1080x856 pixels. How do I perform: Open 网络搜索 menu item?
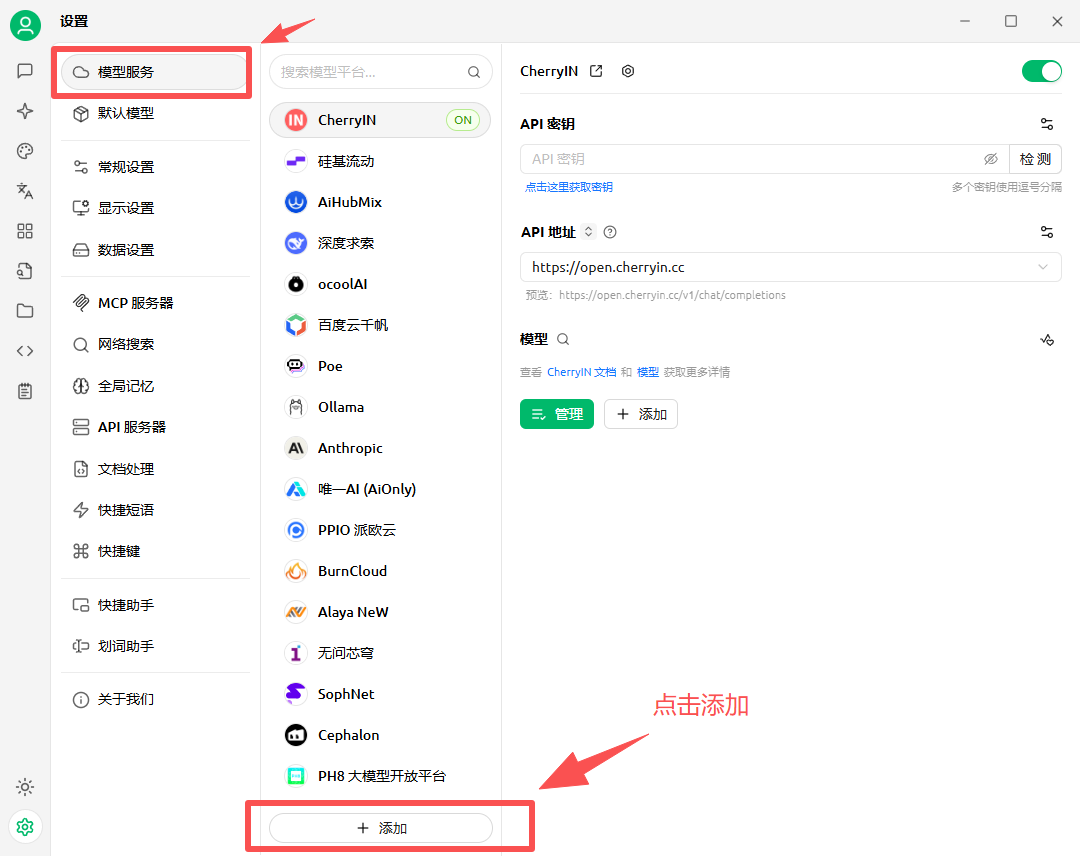[154, 344]
